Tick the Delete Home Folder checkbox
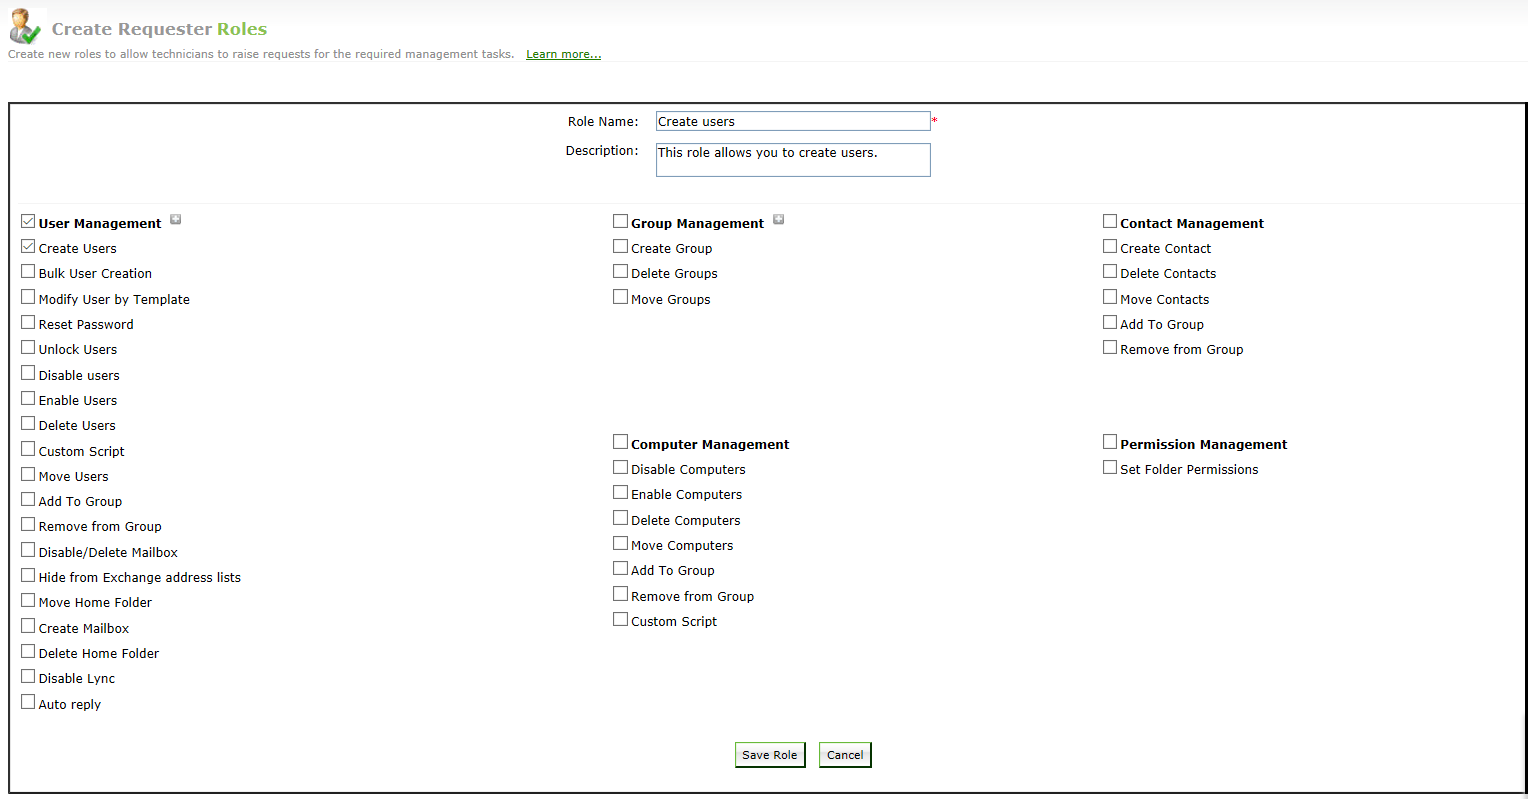 (x=28, y=651)
